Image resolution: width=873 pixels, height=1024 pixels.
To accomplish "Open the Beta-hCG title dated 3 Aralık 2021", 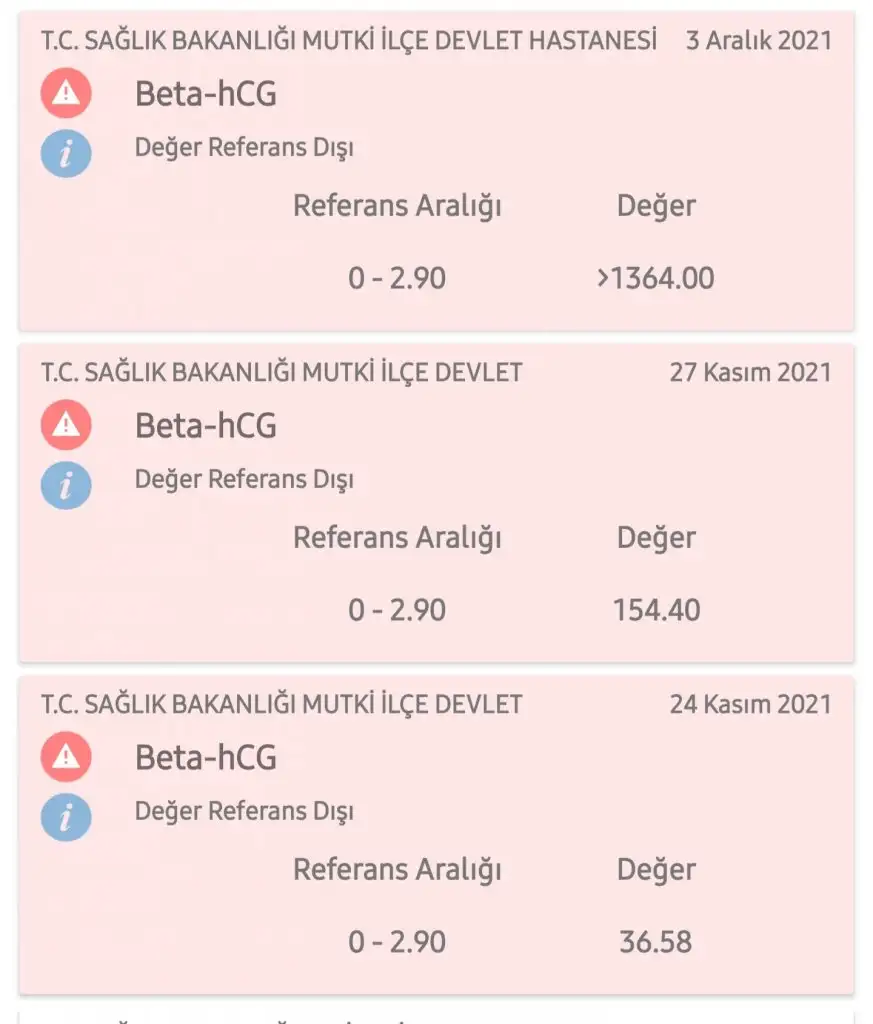I will click(x=205, y=94).
